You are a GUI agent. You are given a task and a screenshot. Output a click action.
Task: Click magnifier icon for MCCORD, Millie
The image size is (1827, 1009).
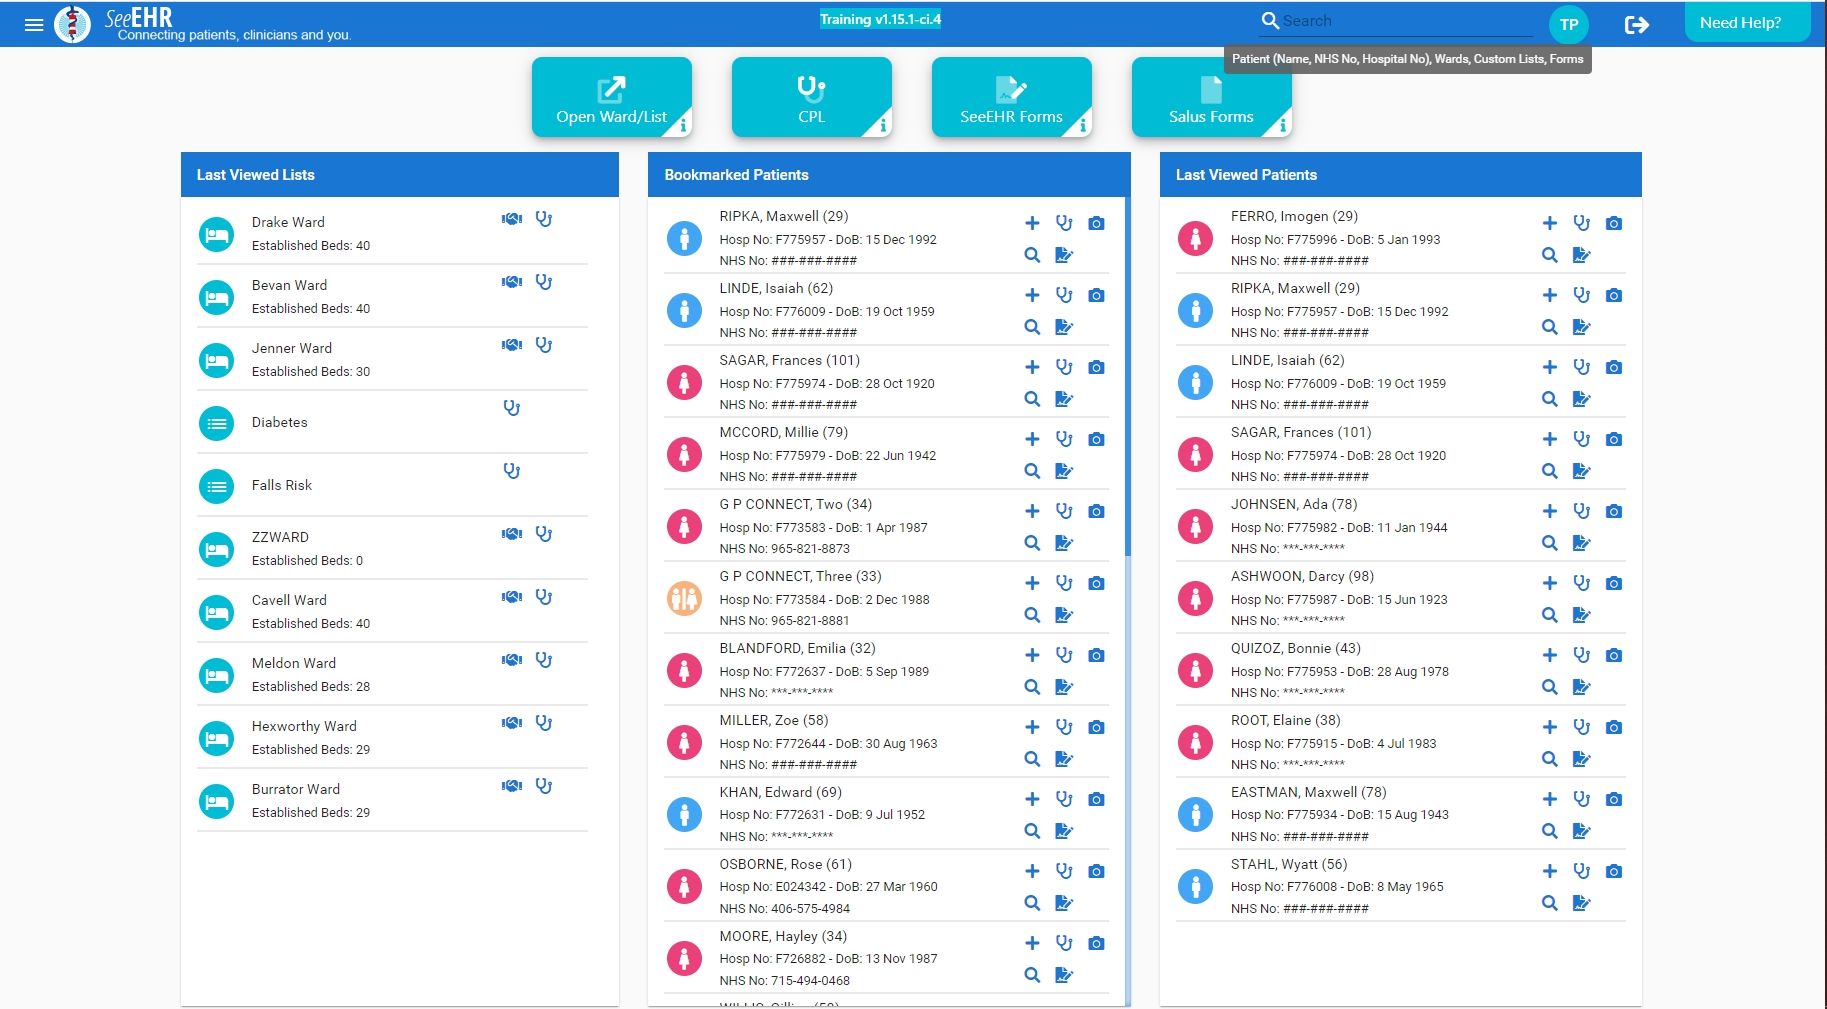click(x=1032, y=471)
